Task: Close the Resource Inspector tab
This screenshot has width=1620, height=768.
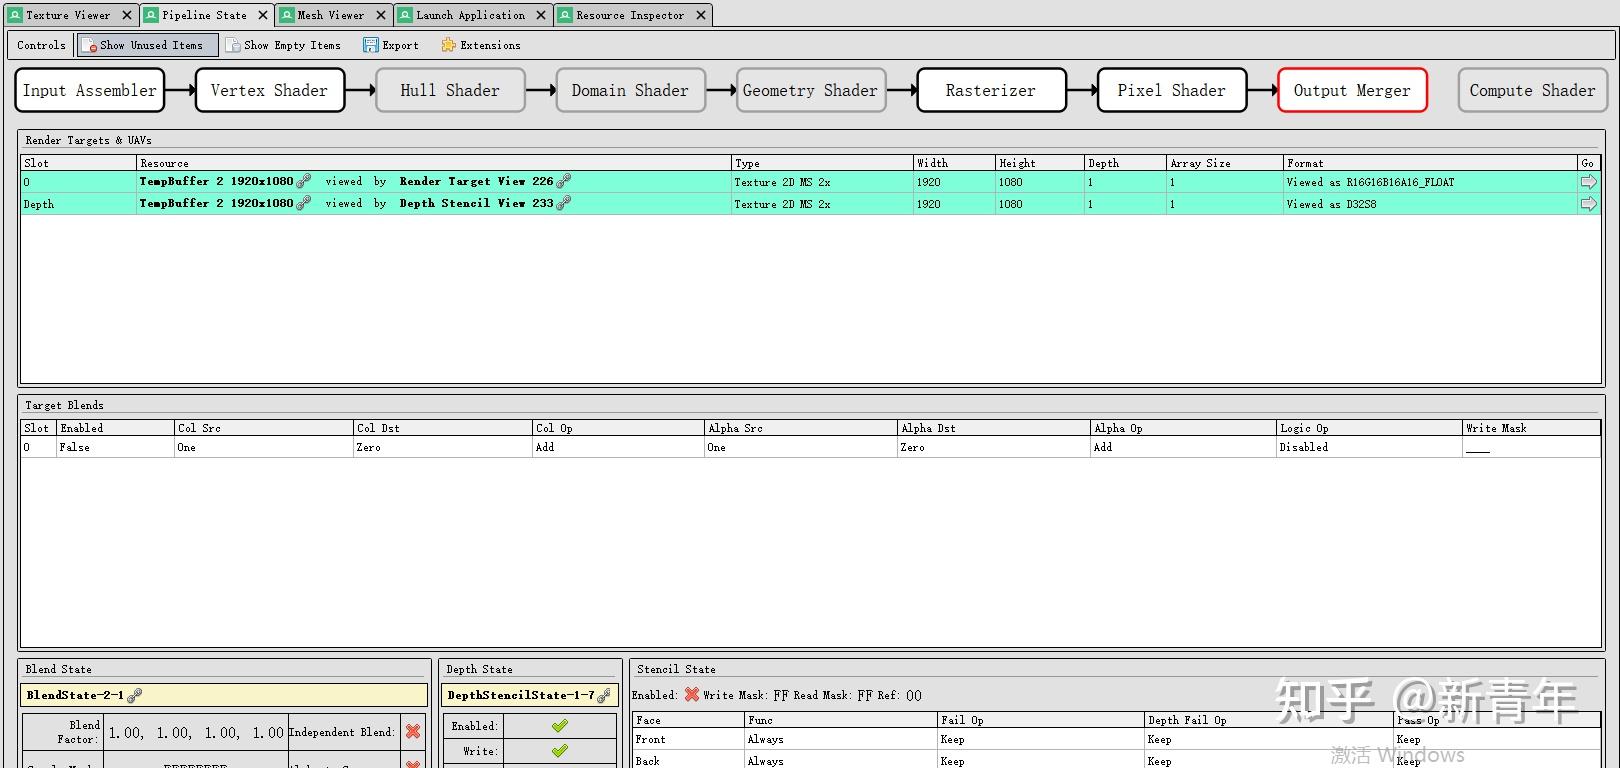Action: tap(701, 15)
